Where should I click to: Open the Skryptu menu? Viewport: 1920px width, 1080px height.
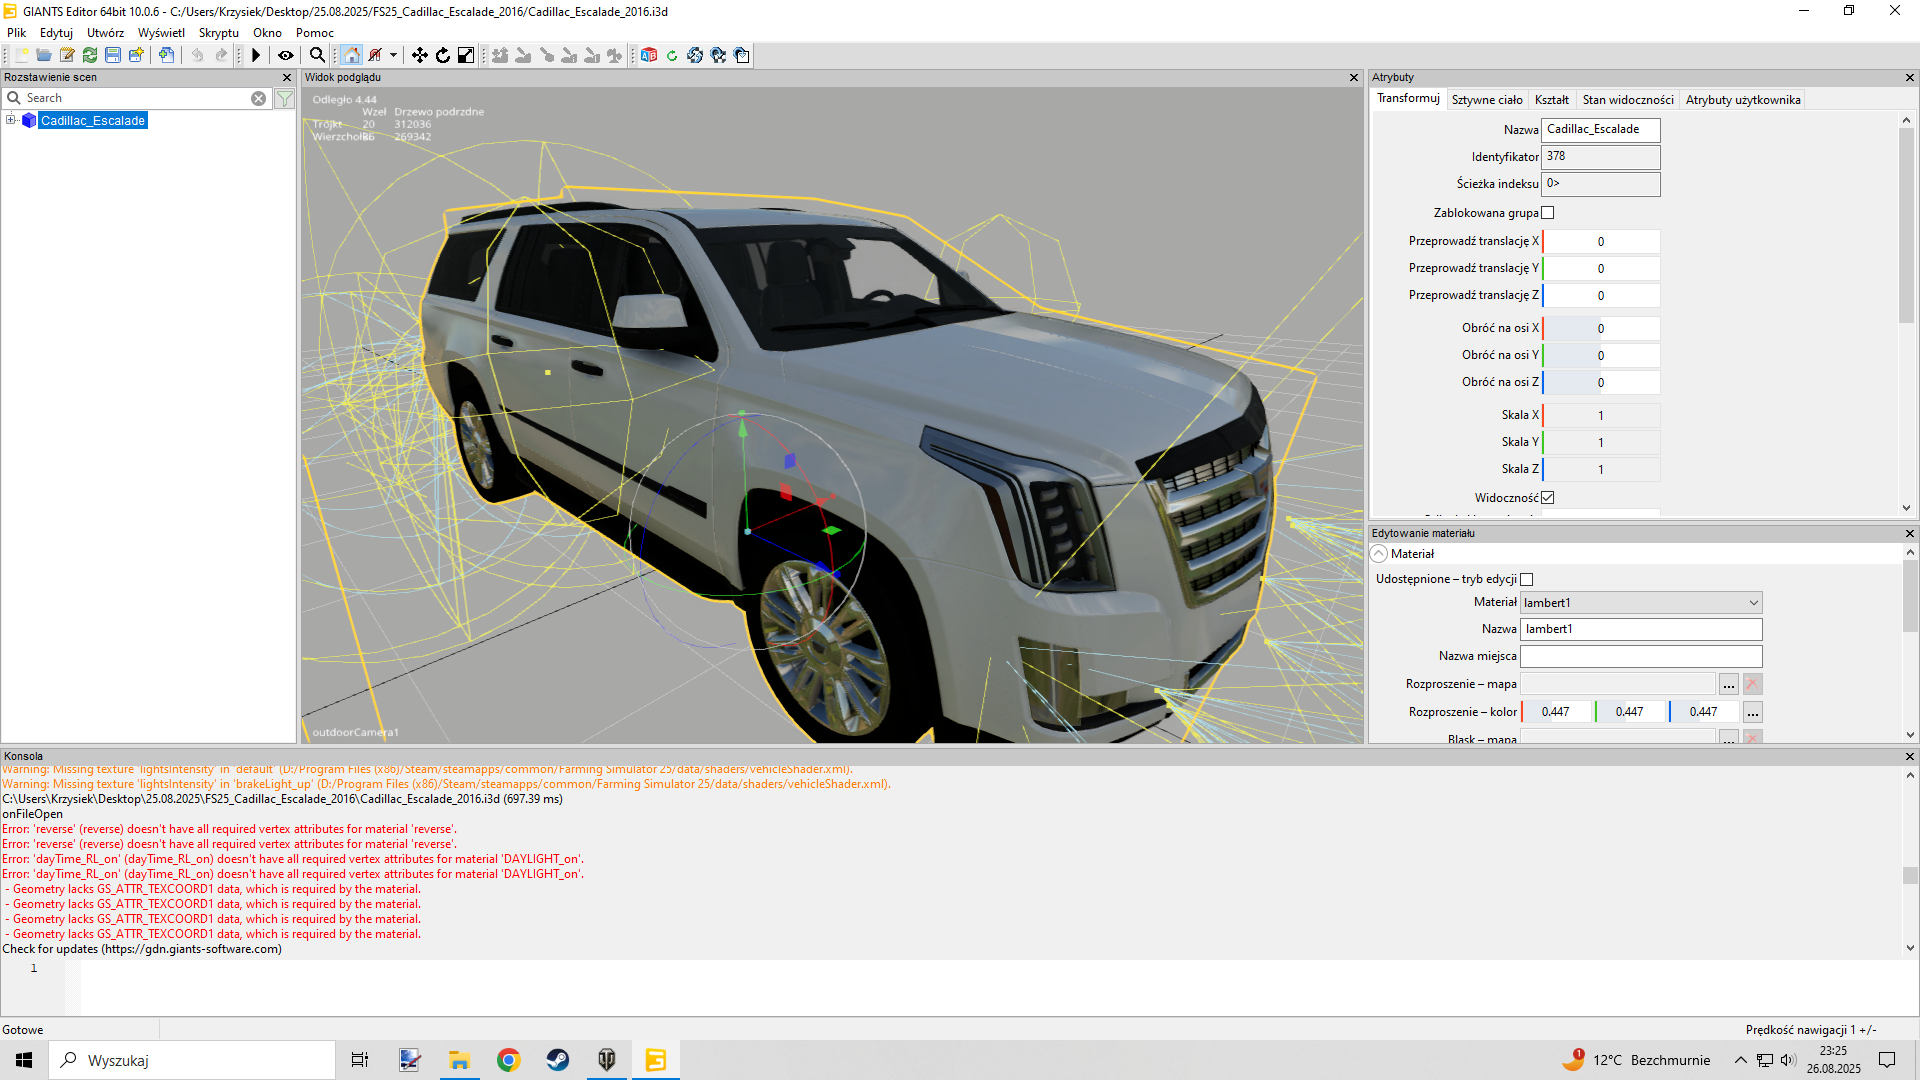218,33
